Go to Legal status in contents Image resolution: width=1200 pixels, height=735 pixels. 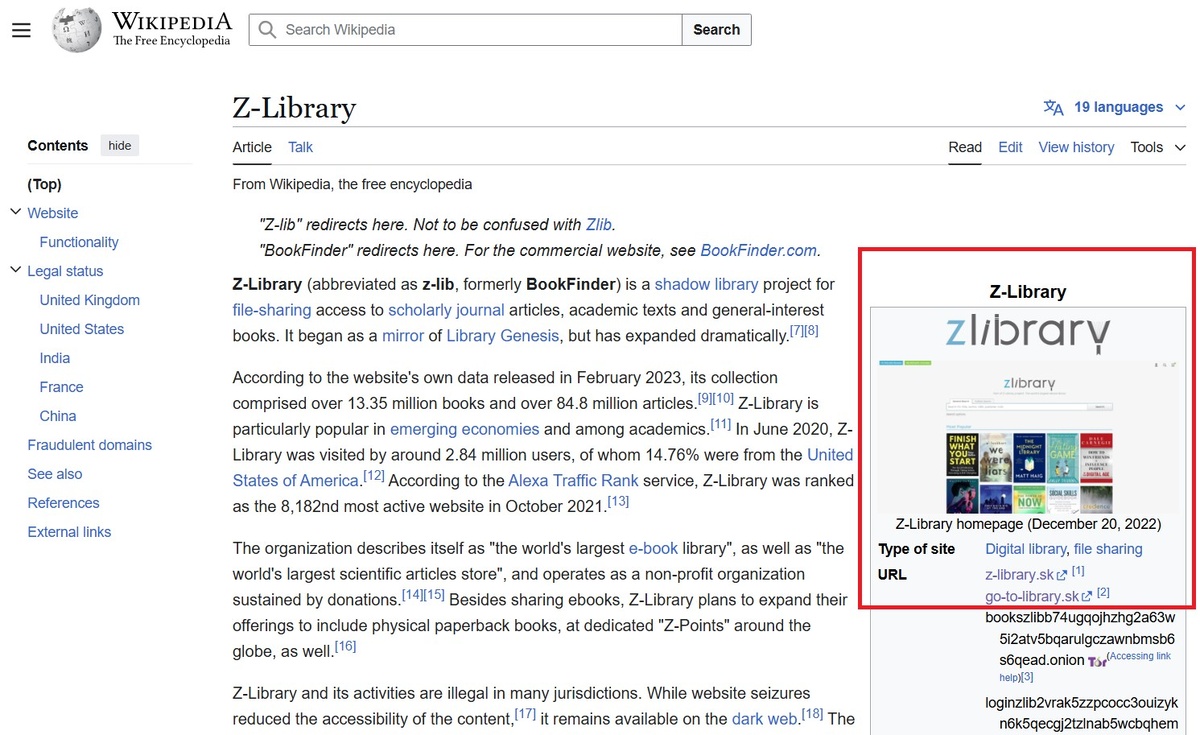tap(65, 271)
